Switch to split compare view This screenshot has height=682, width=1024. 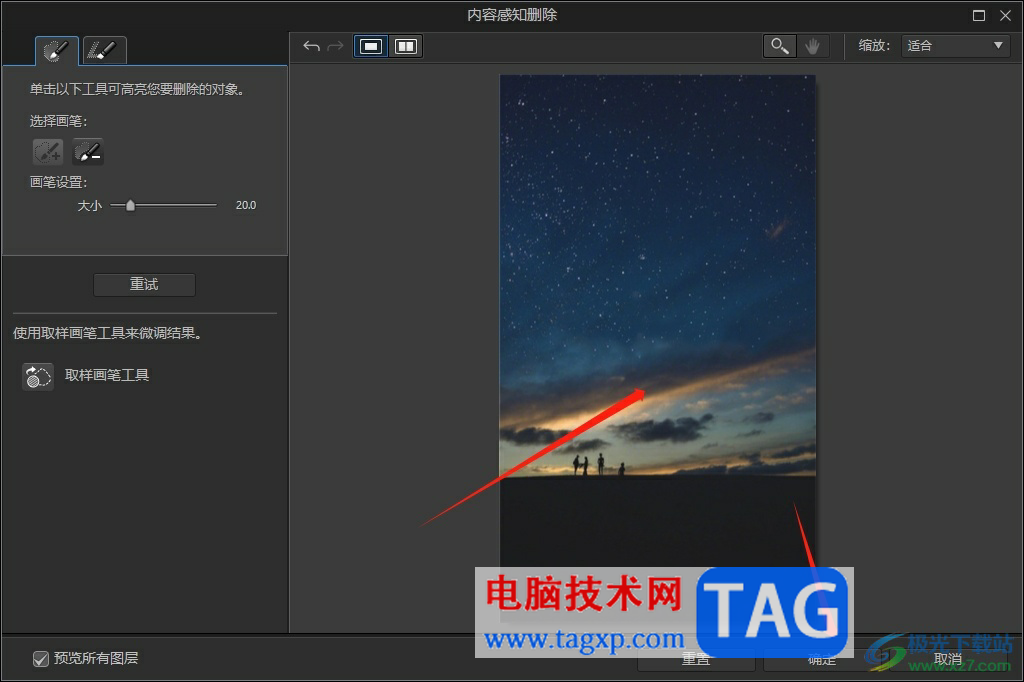pyautogui.click(x=406, y=46)
